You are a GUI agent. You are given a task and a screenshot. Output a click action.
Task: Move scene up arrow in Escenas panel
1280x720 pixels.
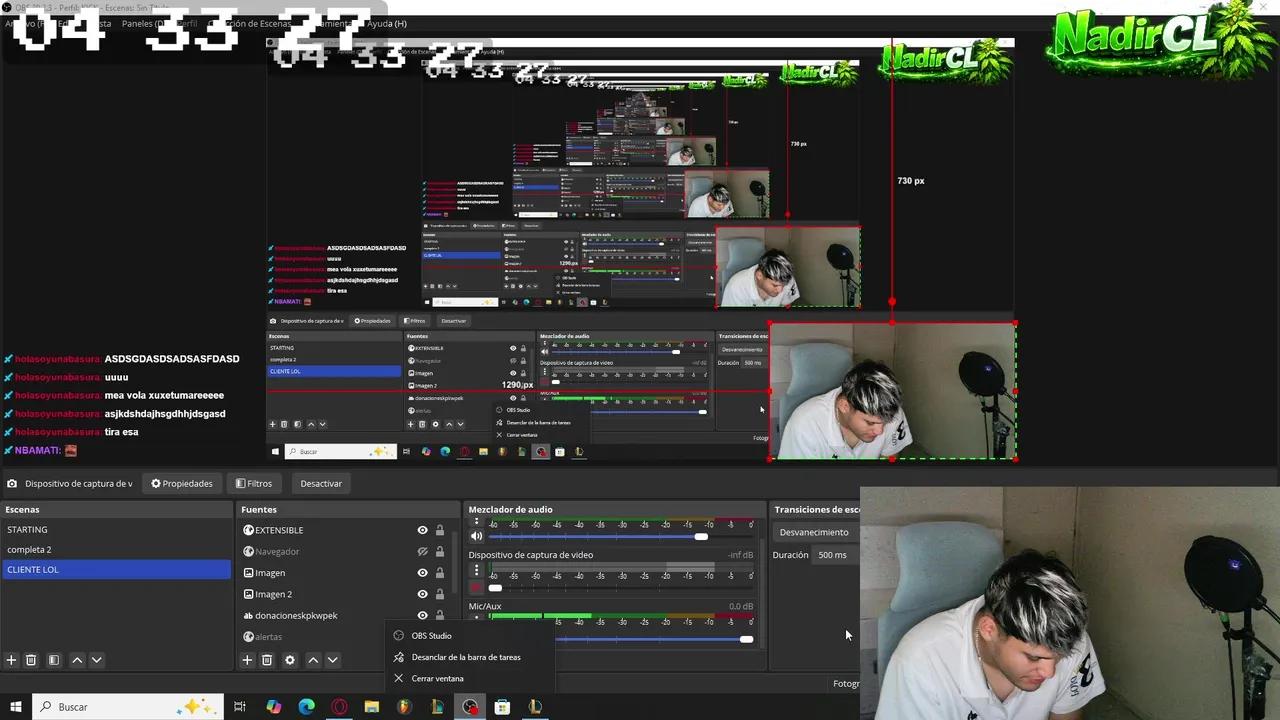[77, 660]
